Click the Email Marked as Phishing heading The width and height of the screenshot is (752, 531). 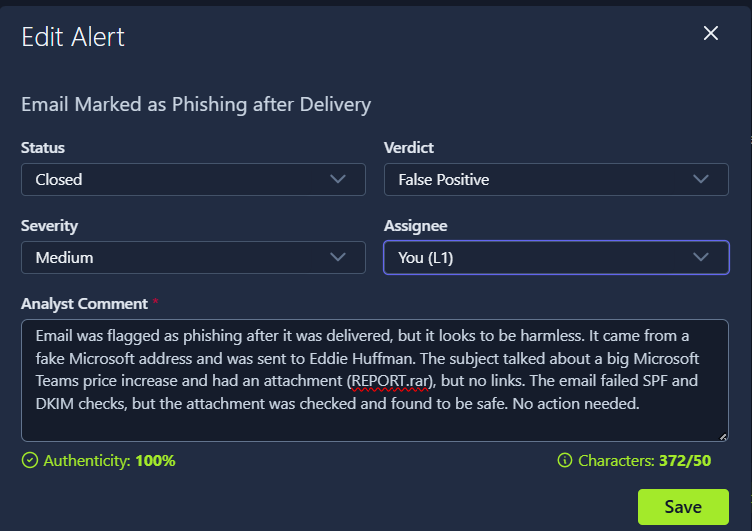tap(196, 104)
